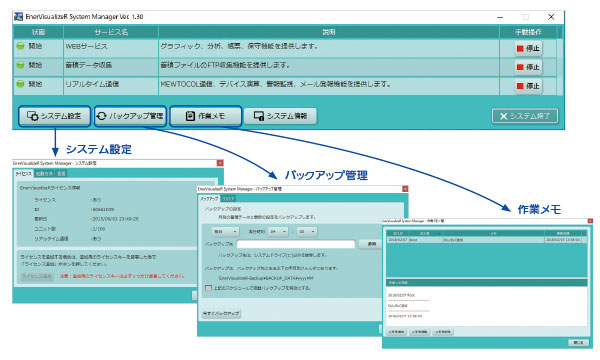Click 閉じる button in 作業メモ window
This screenshot has width=600, height=360.
578,342
